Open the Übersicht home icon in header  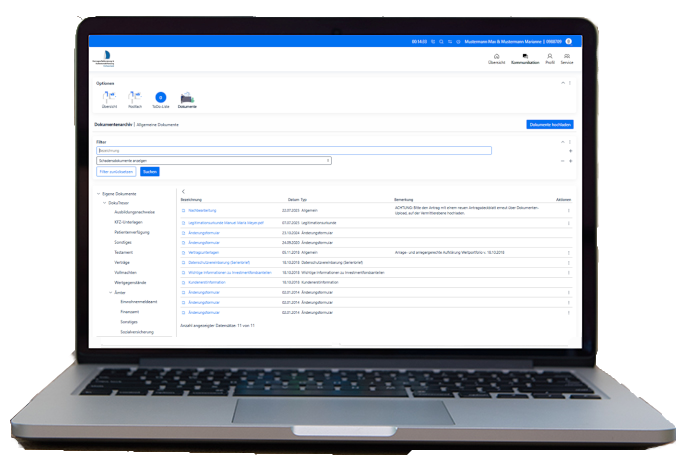pyautogui.click(x=496, y=57)
